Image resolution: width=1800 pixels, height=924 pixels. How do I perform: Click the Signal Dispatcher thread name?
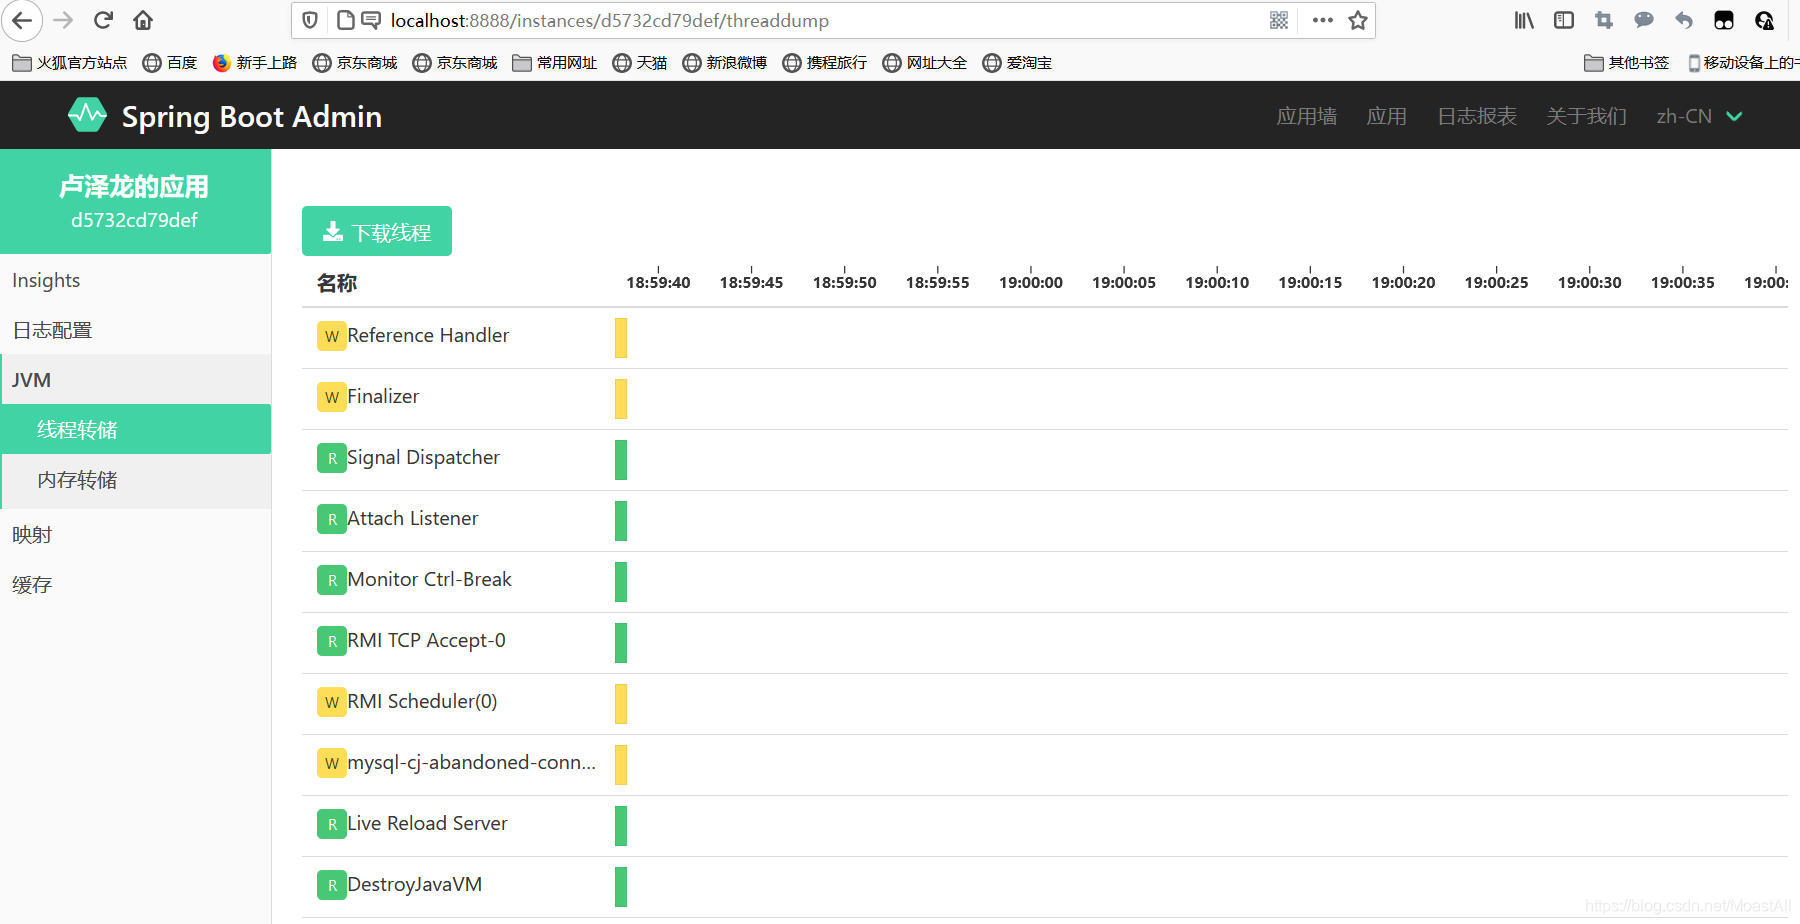(423, 457)
